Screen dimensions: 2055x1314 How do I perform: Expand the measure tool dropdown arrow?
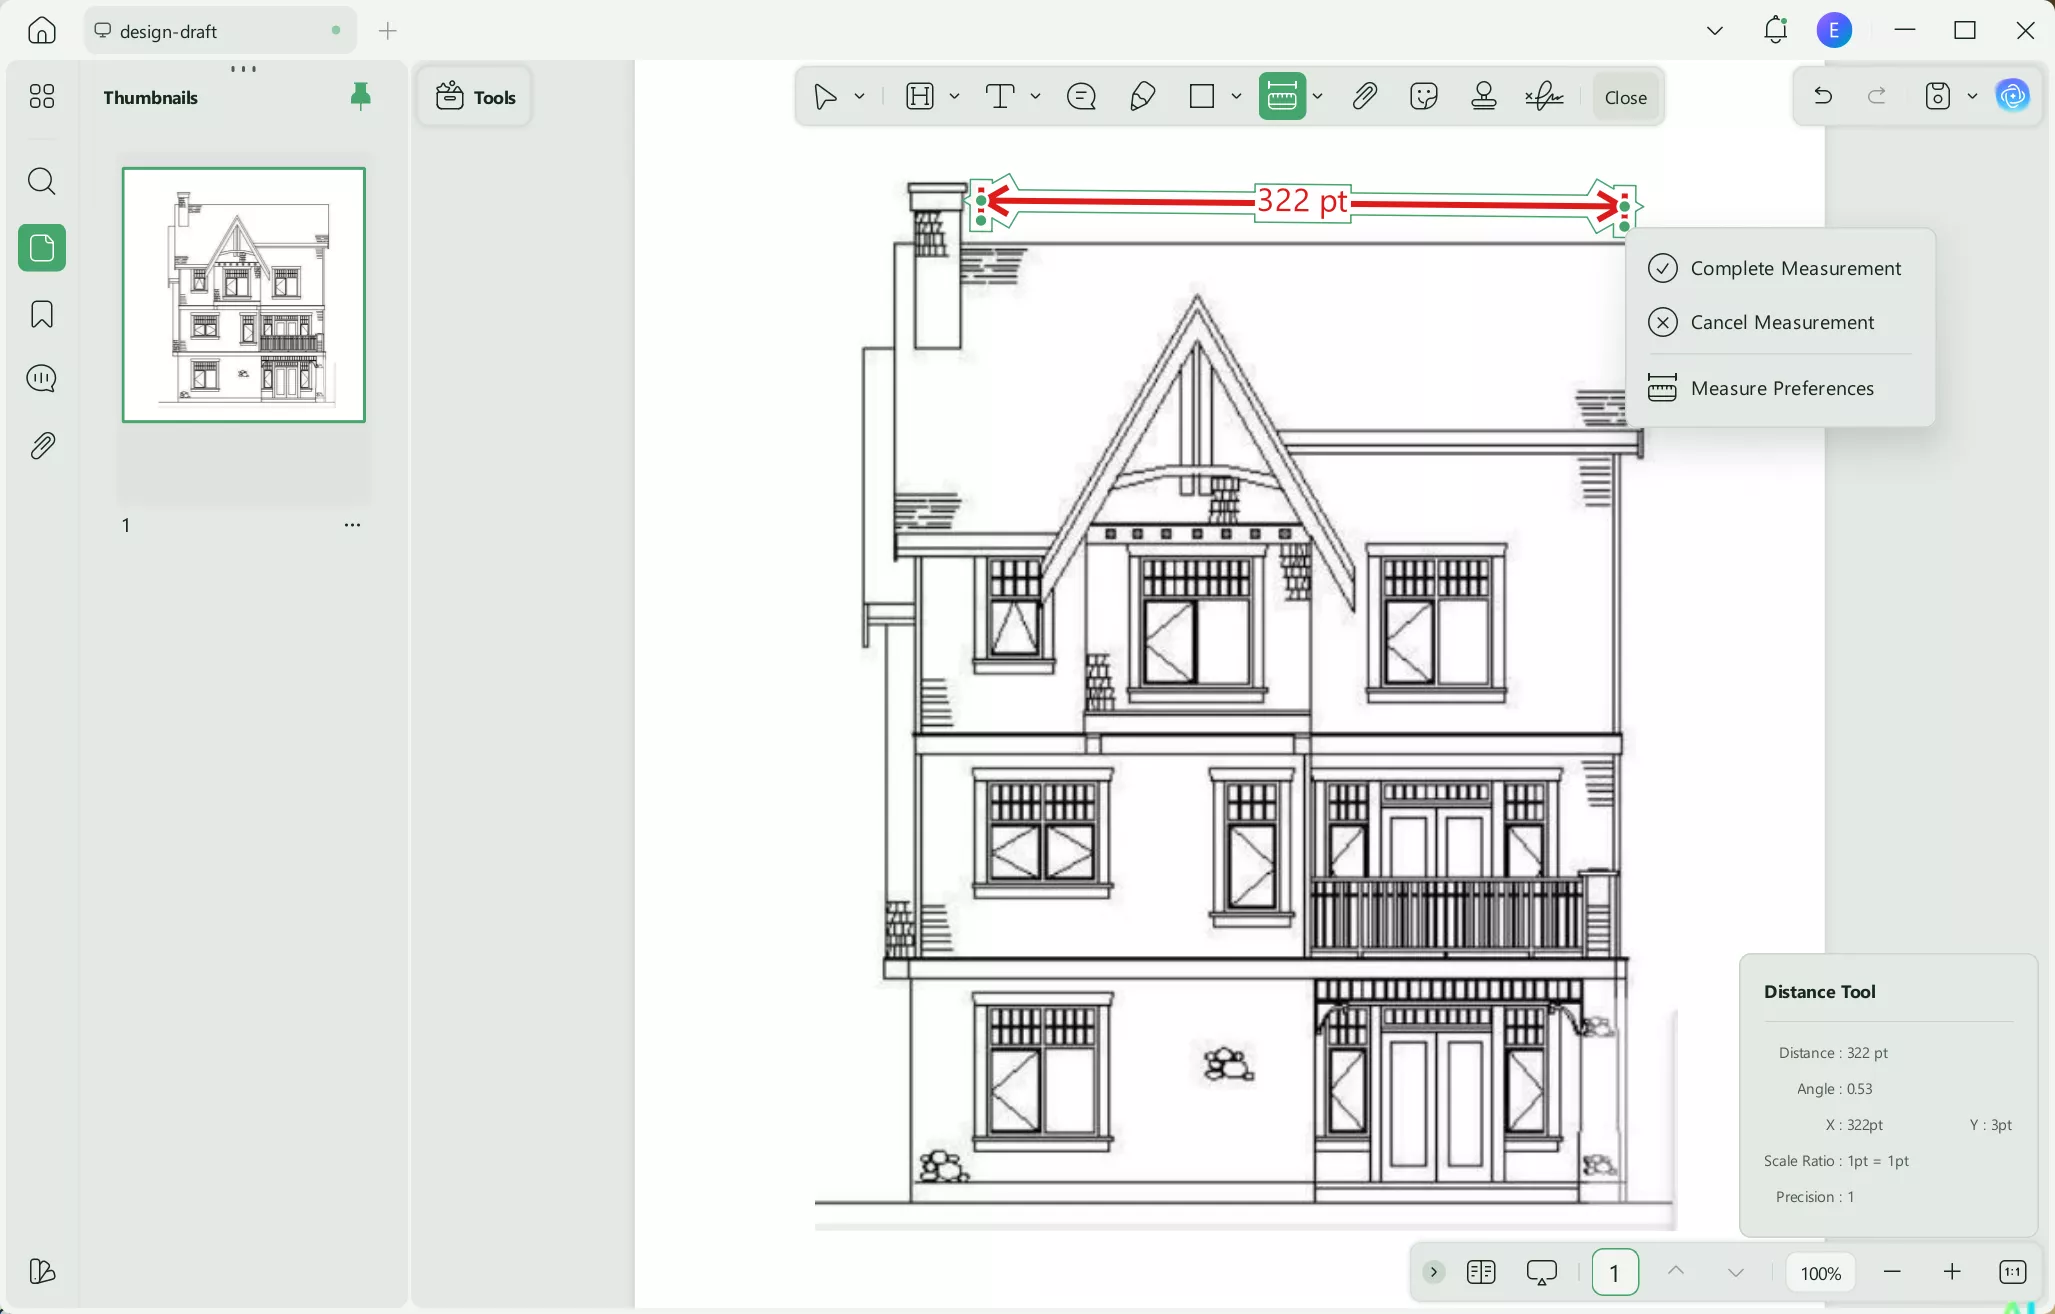[1318, 96]
